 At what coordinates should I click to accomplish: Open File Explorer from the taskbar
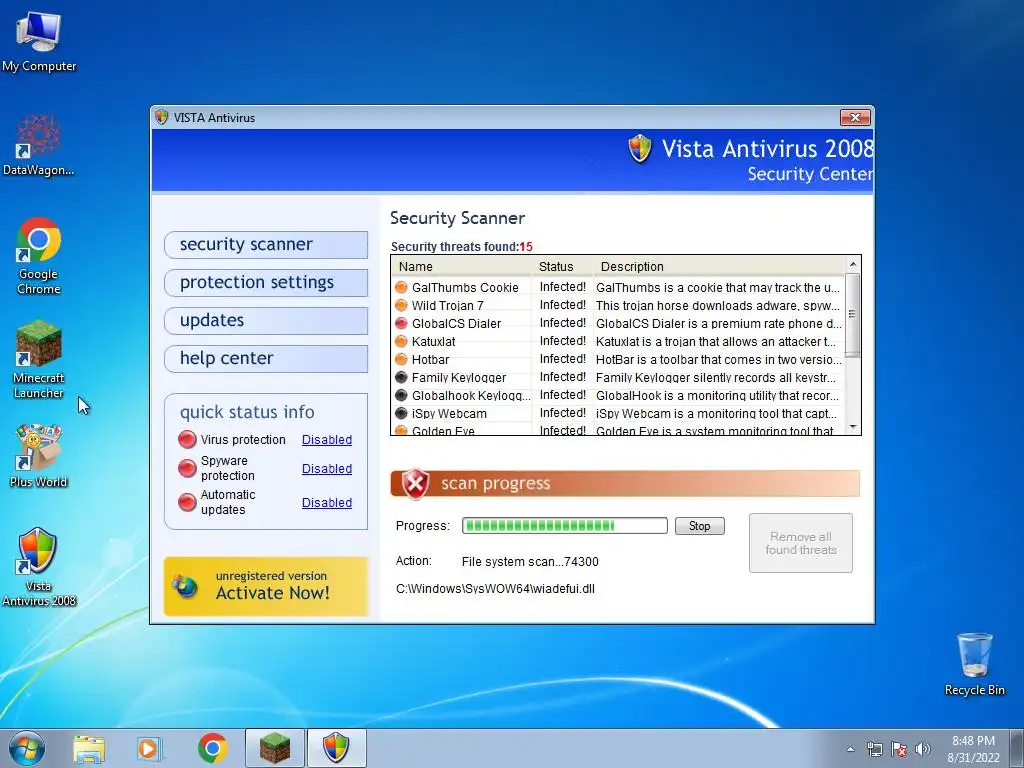pyautogui.click(x=89, y=748)
